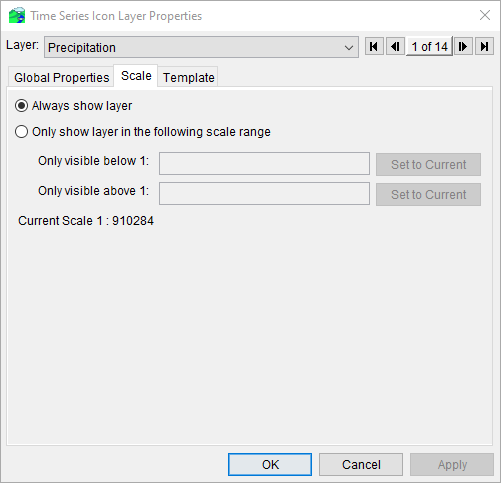Go to previous layer arrow button
The height and width of the screenshot is (483, 501).
point(395,46)
